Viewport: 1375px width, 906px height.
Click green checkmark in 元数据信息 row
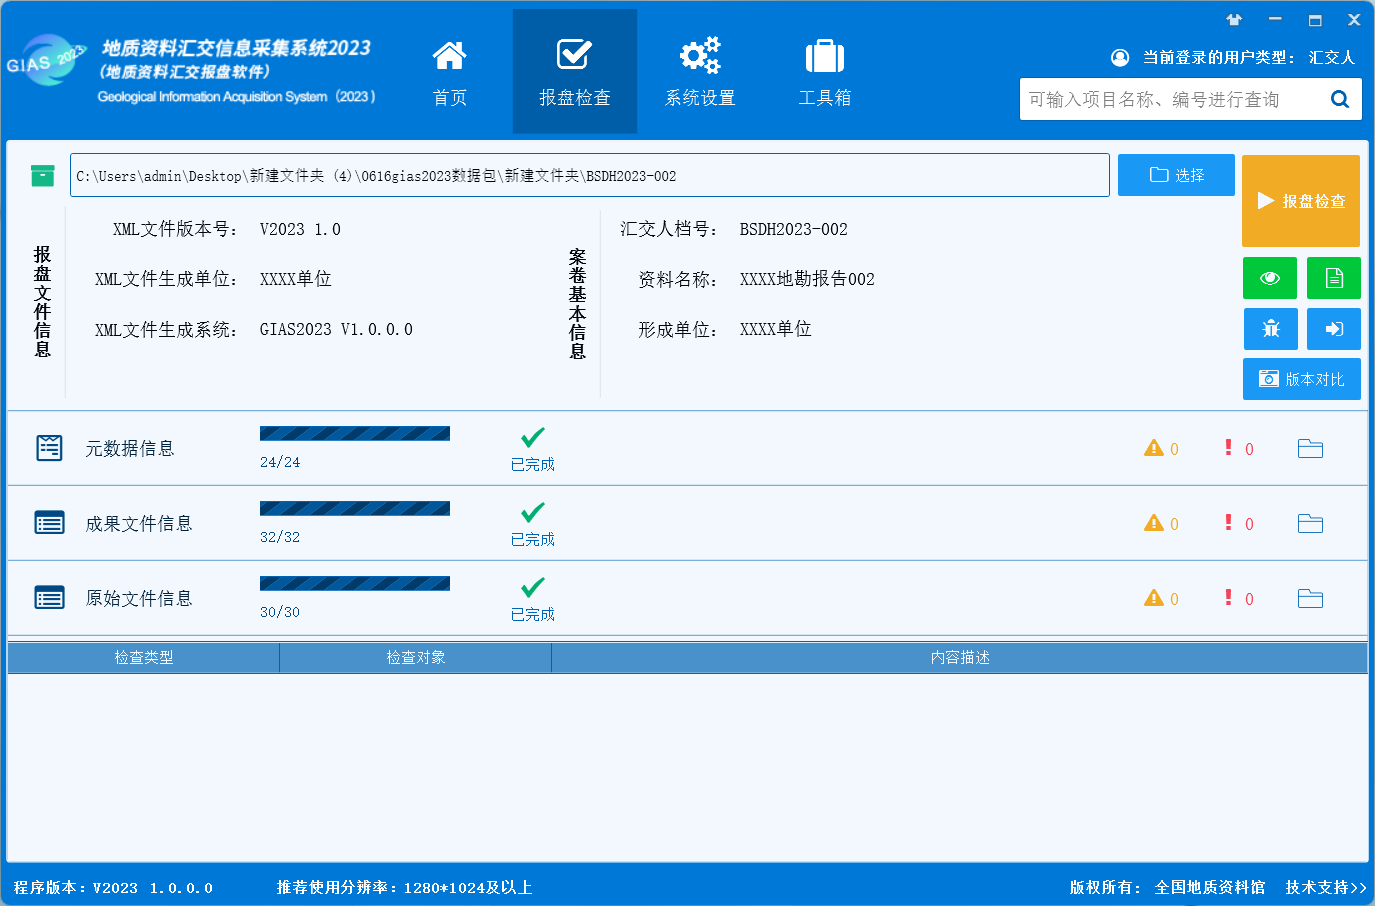click(533, 437)
